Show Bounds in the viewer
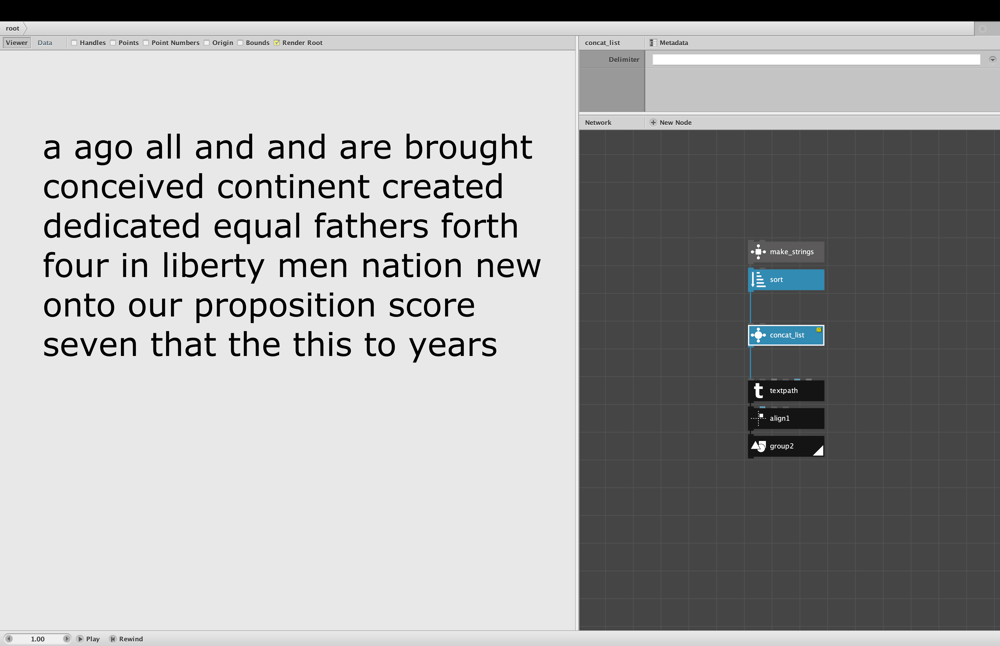The height and width of the screenshot is (646, 1000). (x=240, y=43)
